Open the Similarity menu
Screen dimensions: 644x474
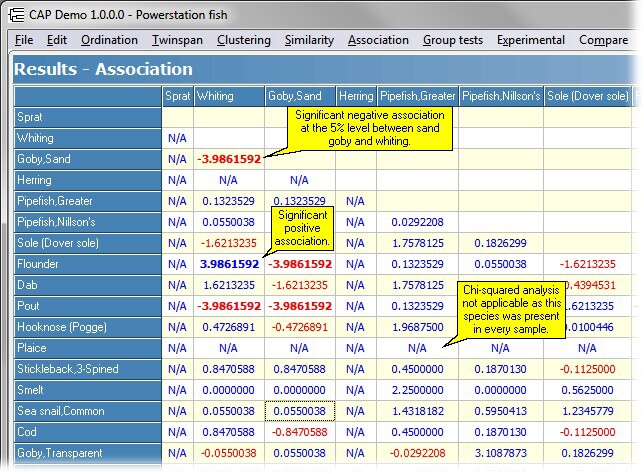click(x=309, y=40)
